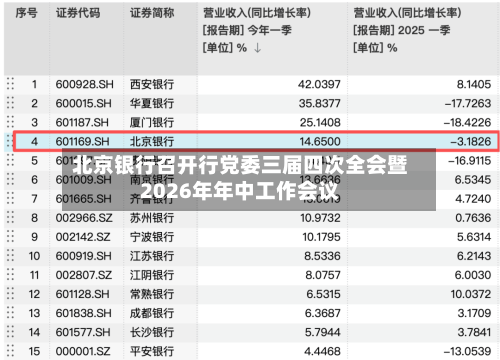
Task: Click the value 8.0757
Action: coord(323,275)
